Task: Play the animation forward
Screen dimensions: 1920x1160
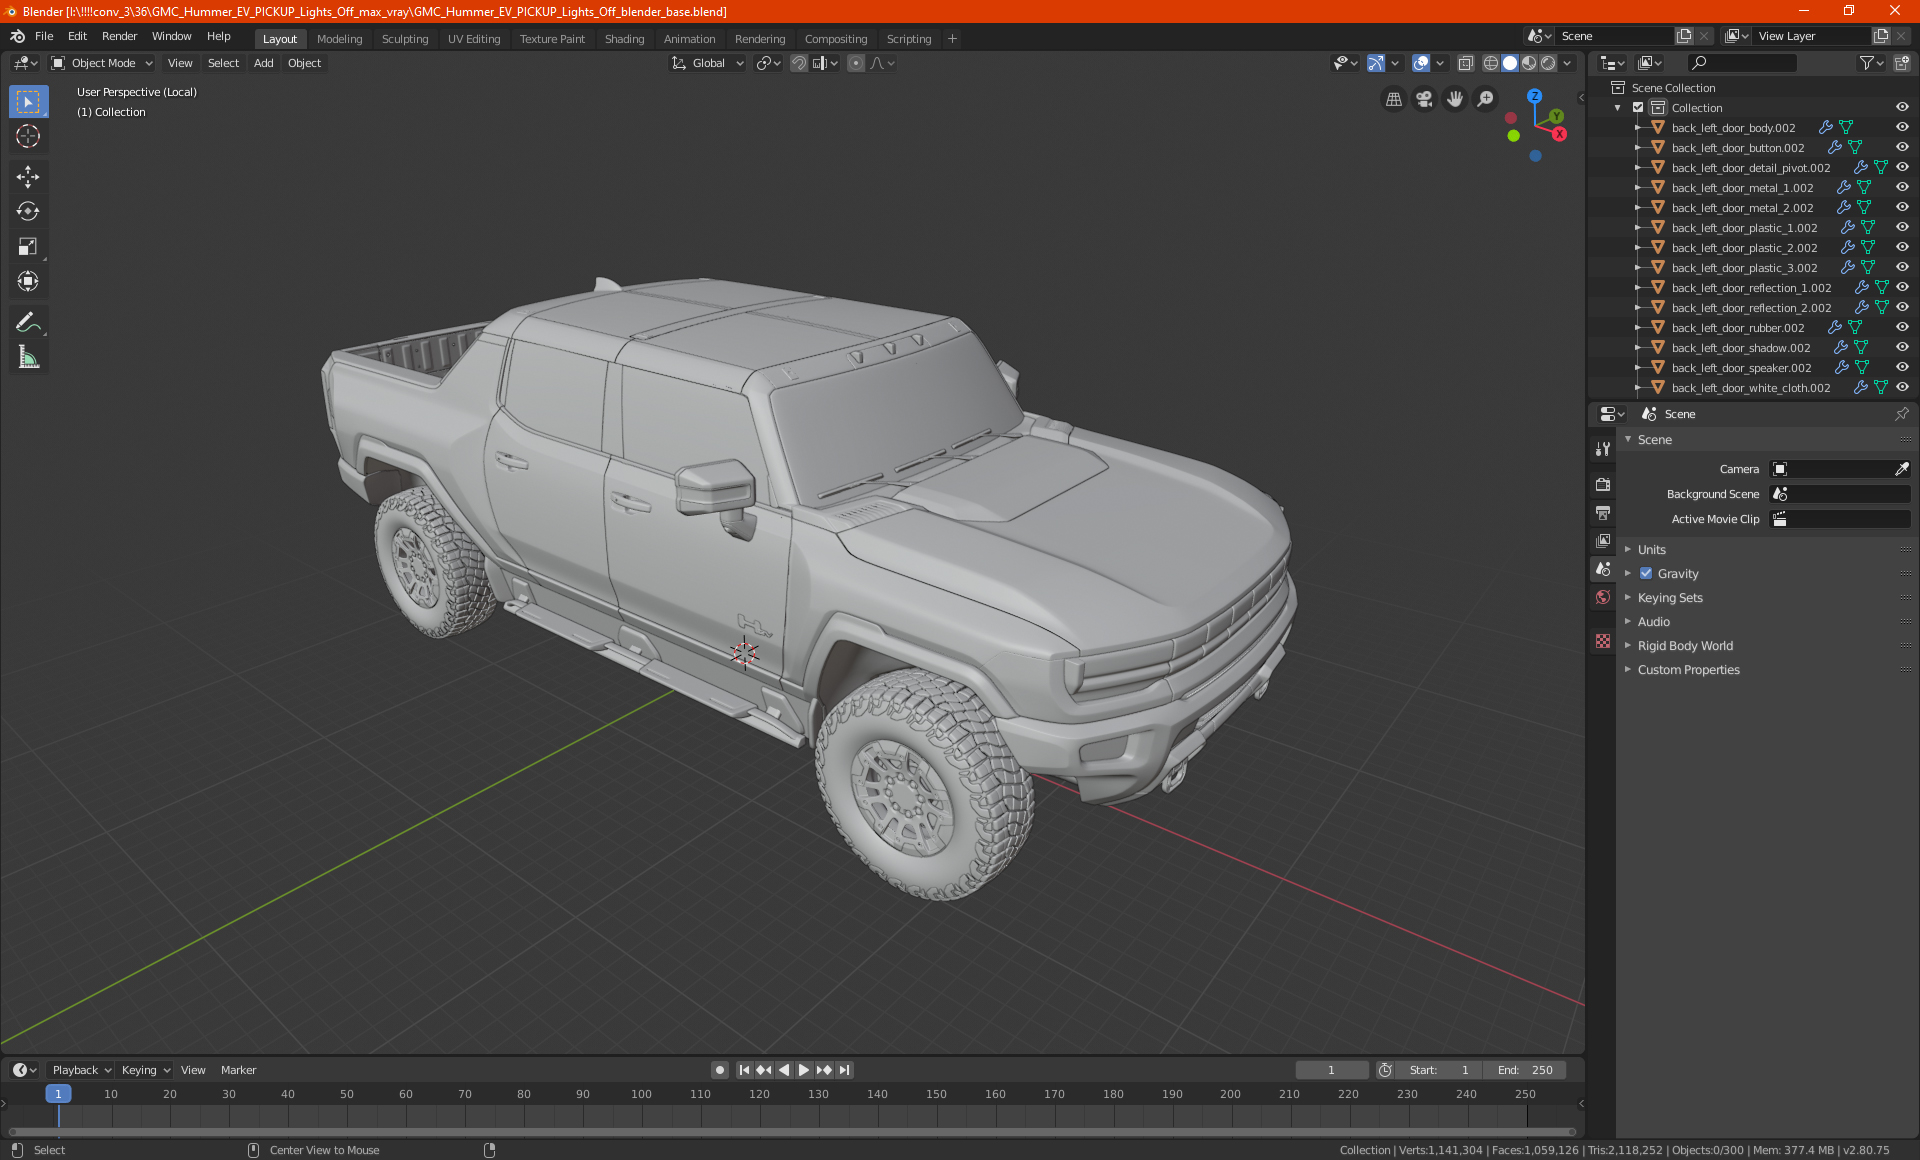Action: pos(804,1070)
